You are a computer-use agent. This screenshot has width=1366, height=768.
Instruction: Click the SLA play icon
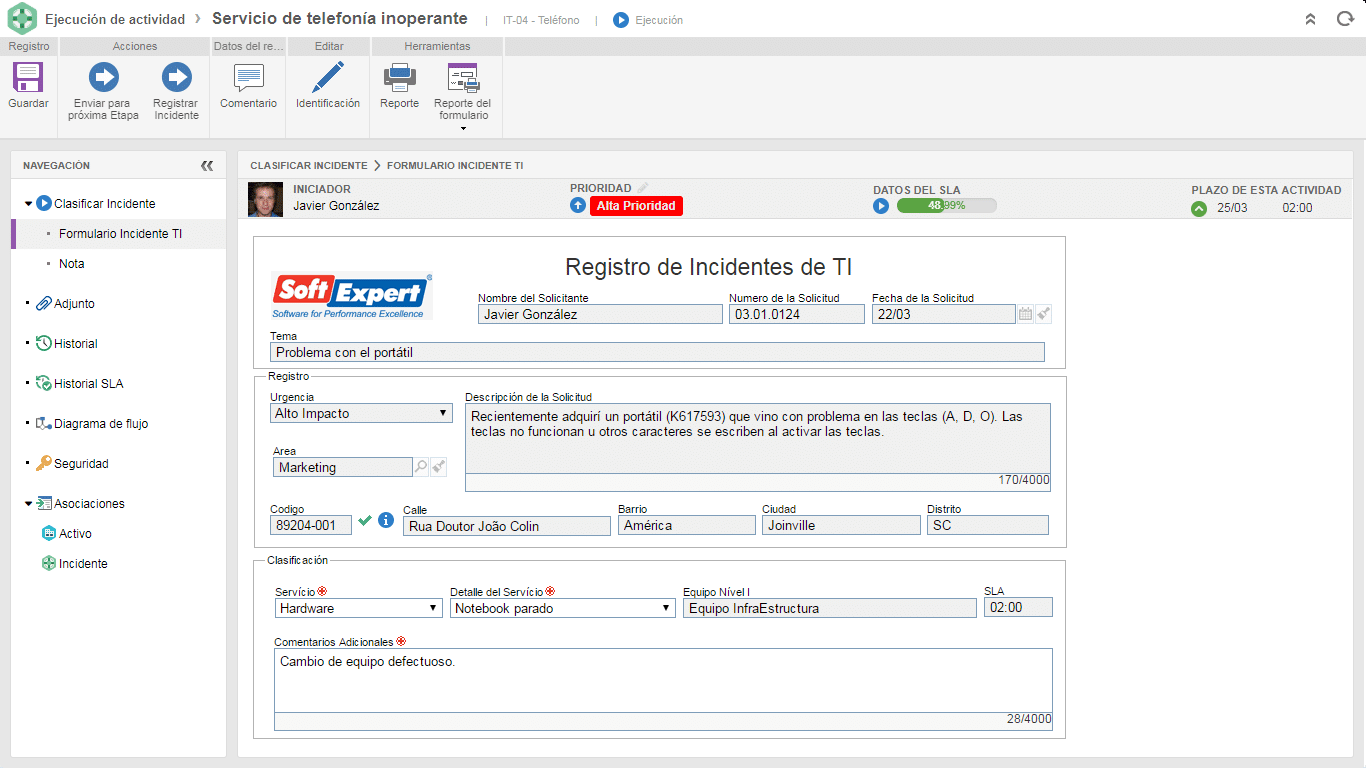click(x=881, y=206)
